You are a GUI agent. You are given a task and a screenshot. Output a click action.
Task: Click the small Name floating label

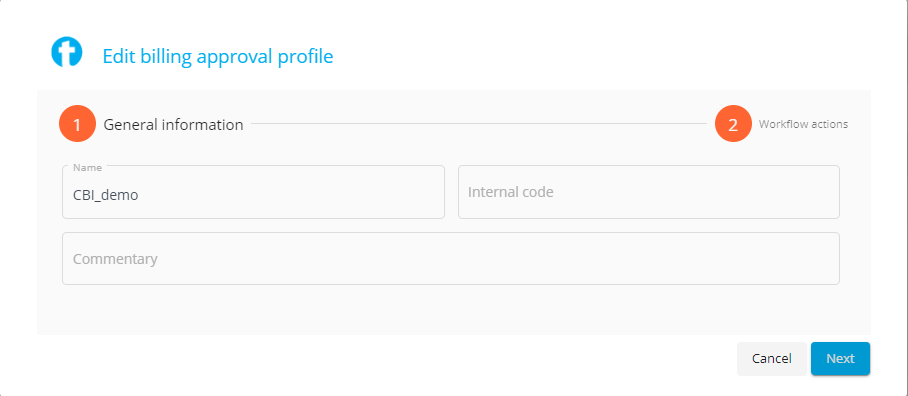pos(87,168)
